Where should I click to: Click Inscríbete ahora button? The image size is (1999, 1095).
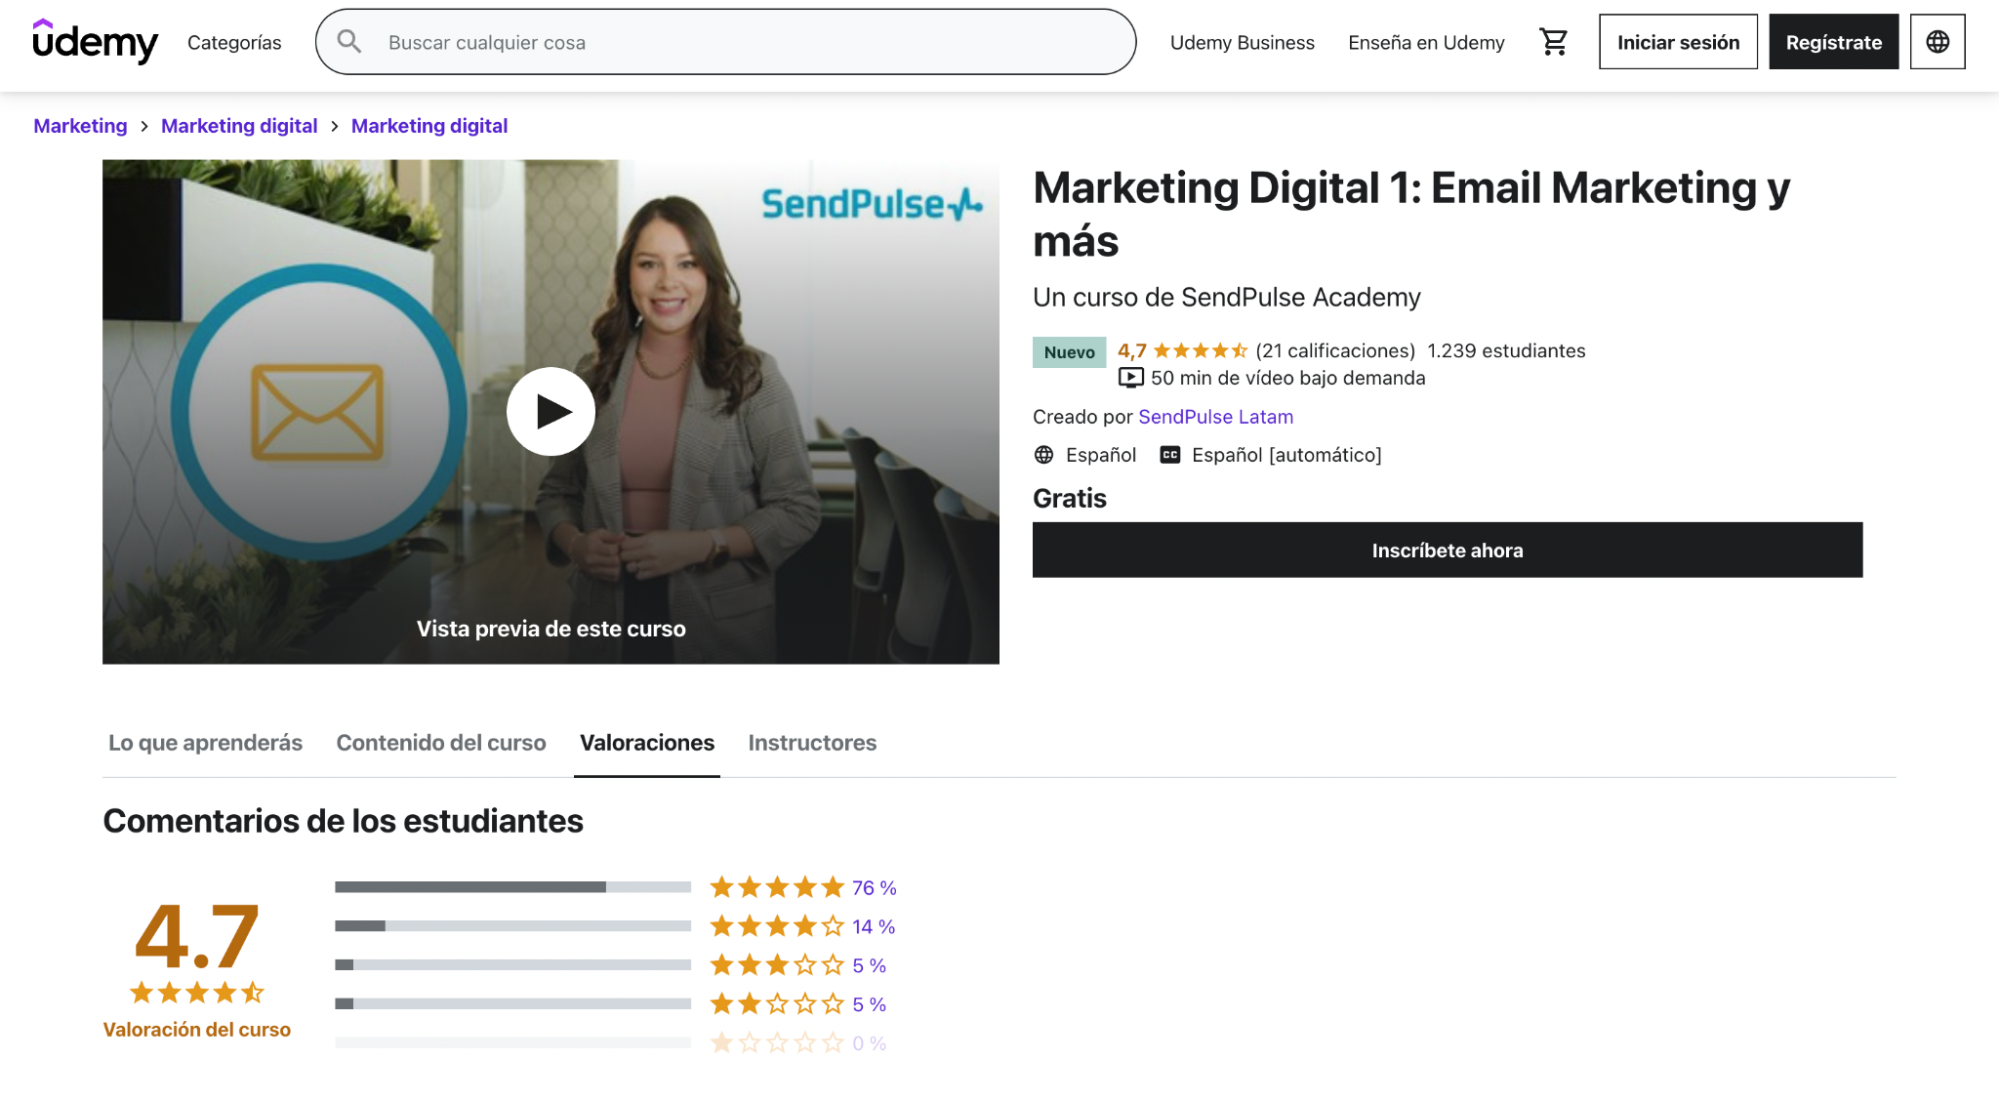(x=1447, y=550)
